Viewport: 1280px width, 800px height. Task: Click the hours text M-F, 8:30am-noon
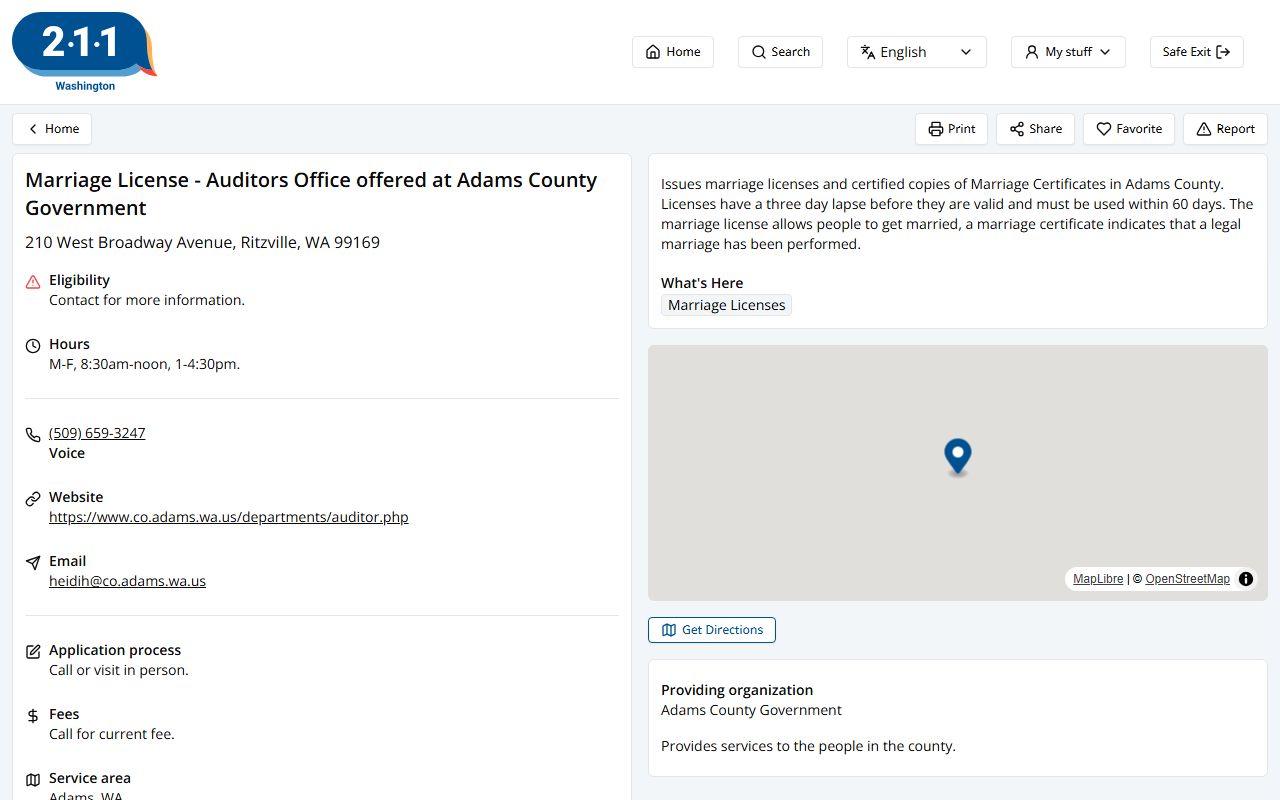pos(144,364)
